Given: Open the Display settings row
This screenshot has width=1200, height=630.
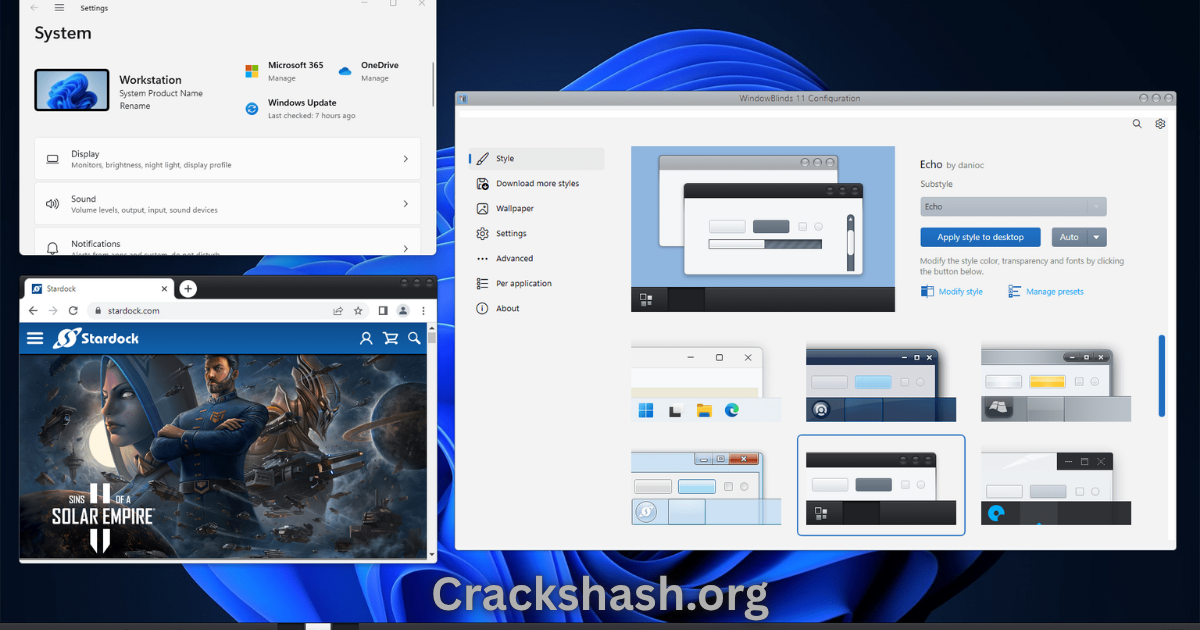Looking at the screenshot, I should 227,159.
